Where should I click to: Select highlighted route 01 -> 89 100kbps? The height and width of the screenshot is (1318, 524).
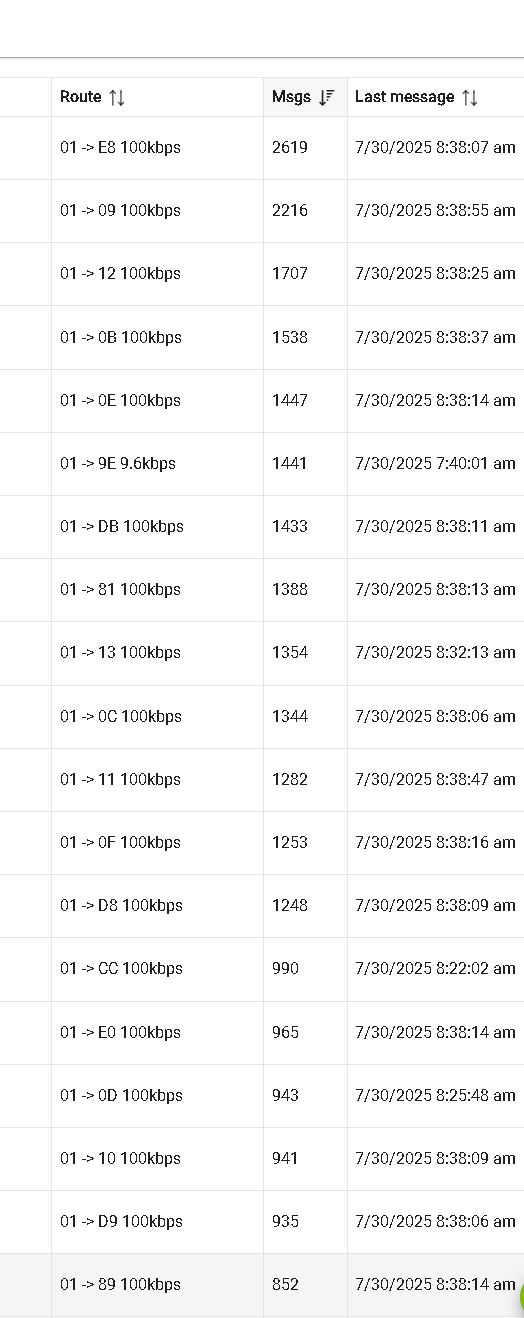coord(120,1285)
